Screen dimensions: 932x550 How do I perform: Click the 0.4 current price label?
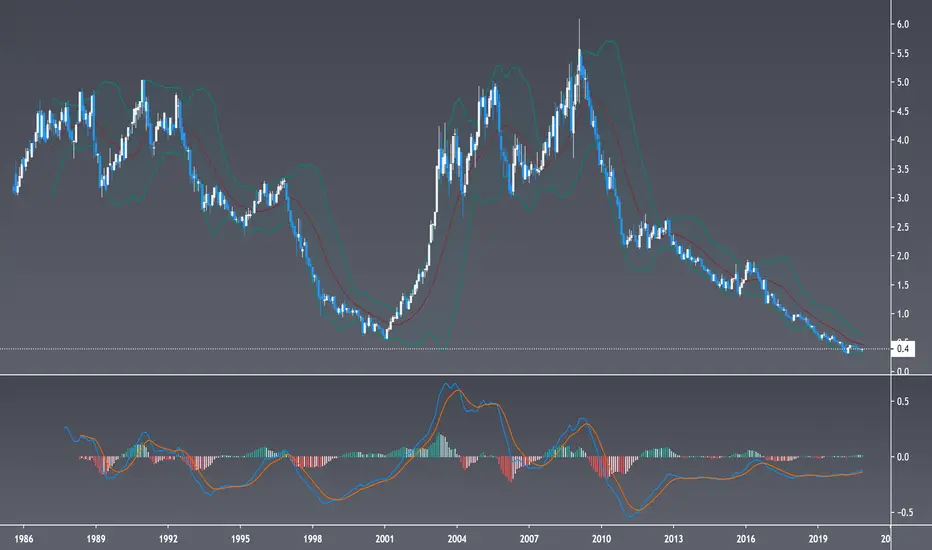[903, 349]
